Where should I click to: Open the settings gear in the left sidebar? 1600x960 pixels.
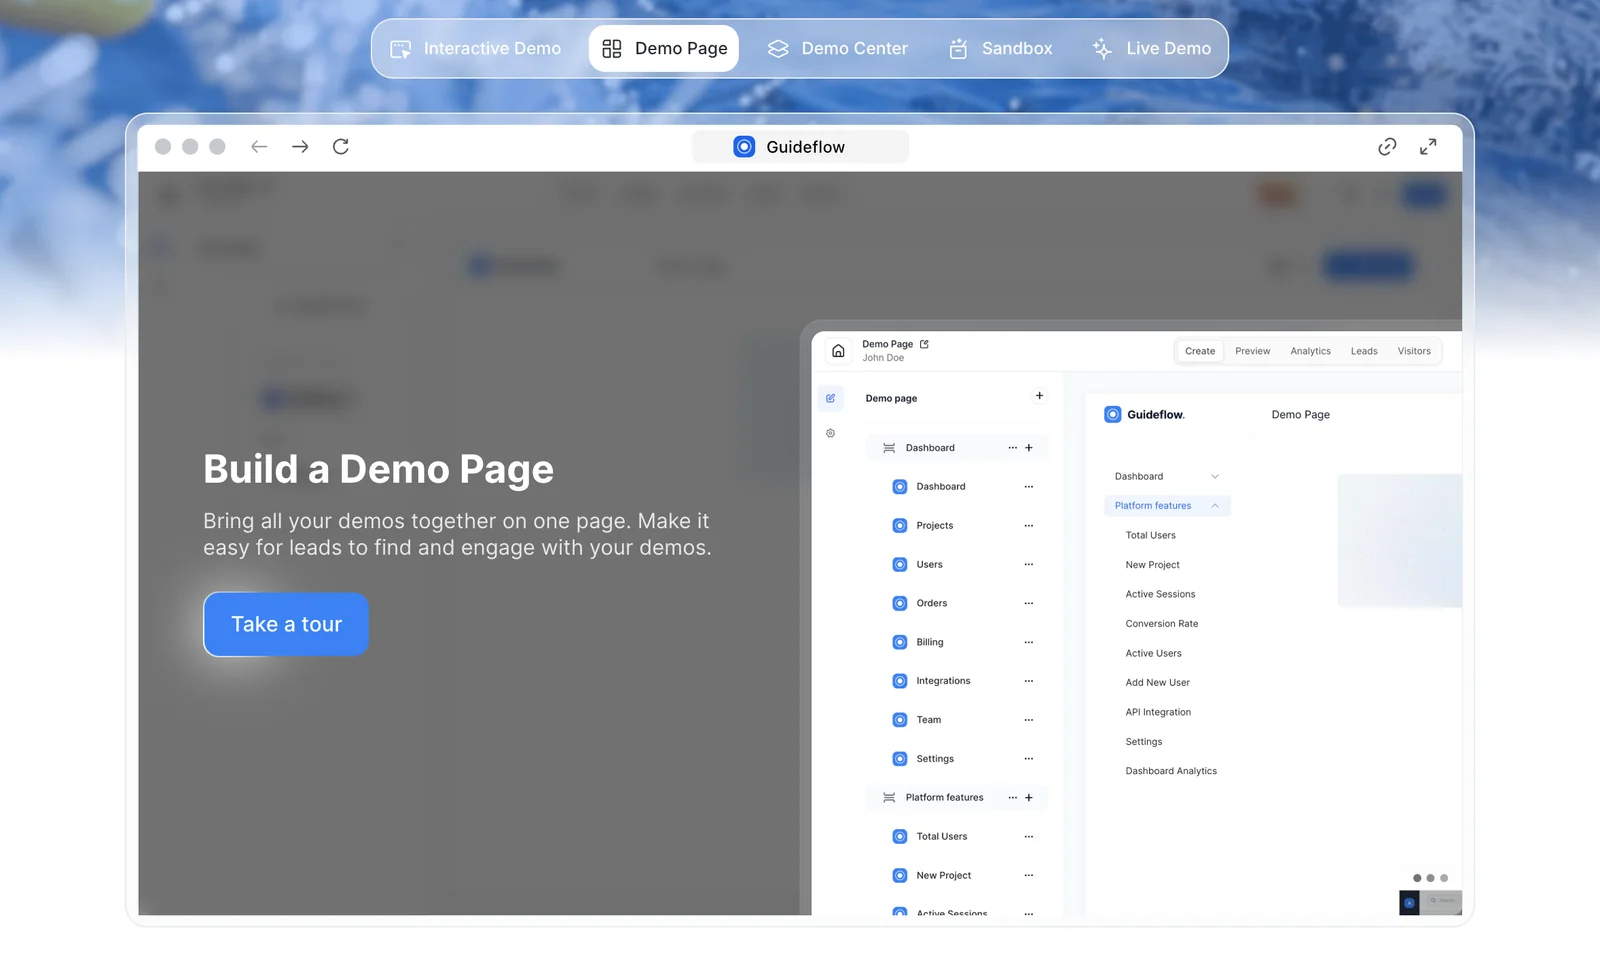[x=830, y=434]
